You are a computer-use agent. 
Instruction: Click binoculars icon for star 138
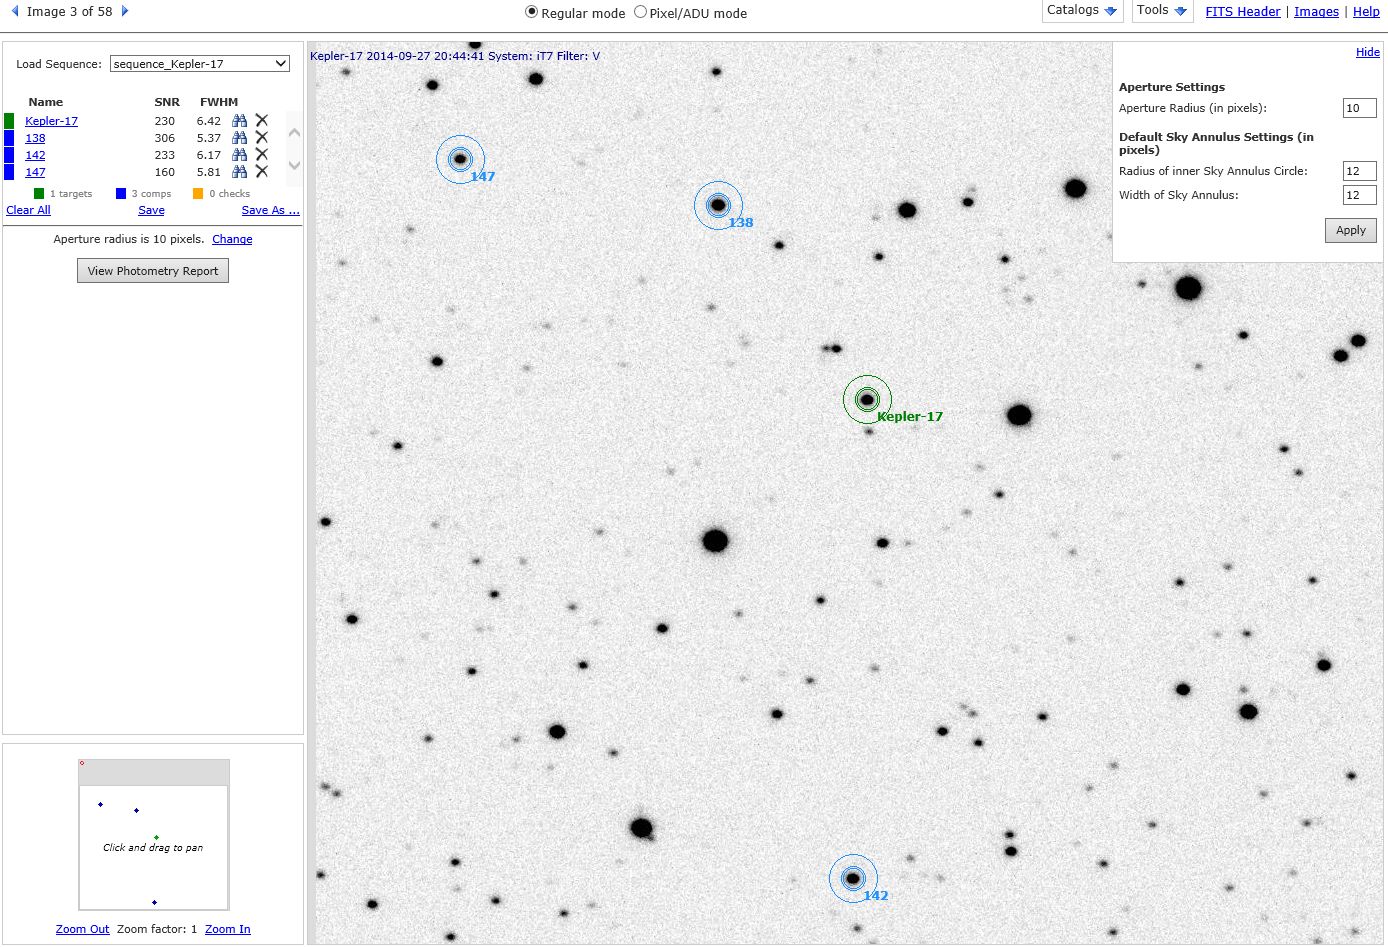pyautogui.click(x=239, y=138)
